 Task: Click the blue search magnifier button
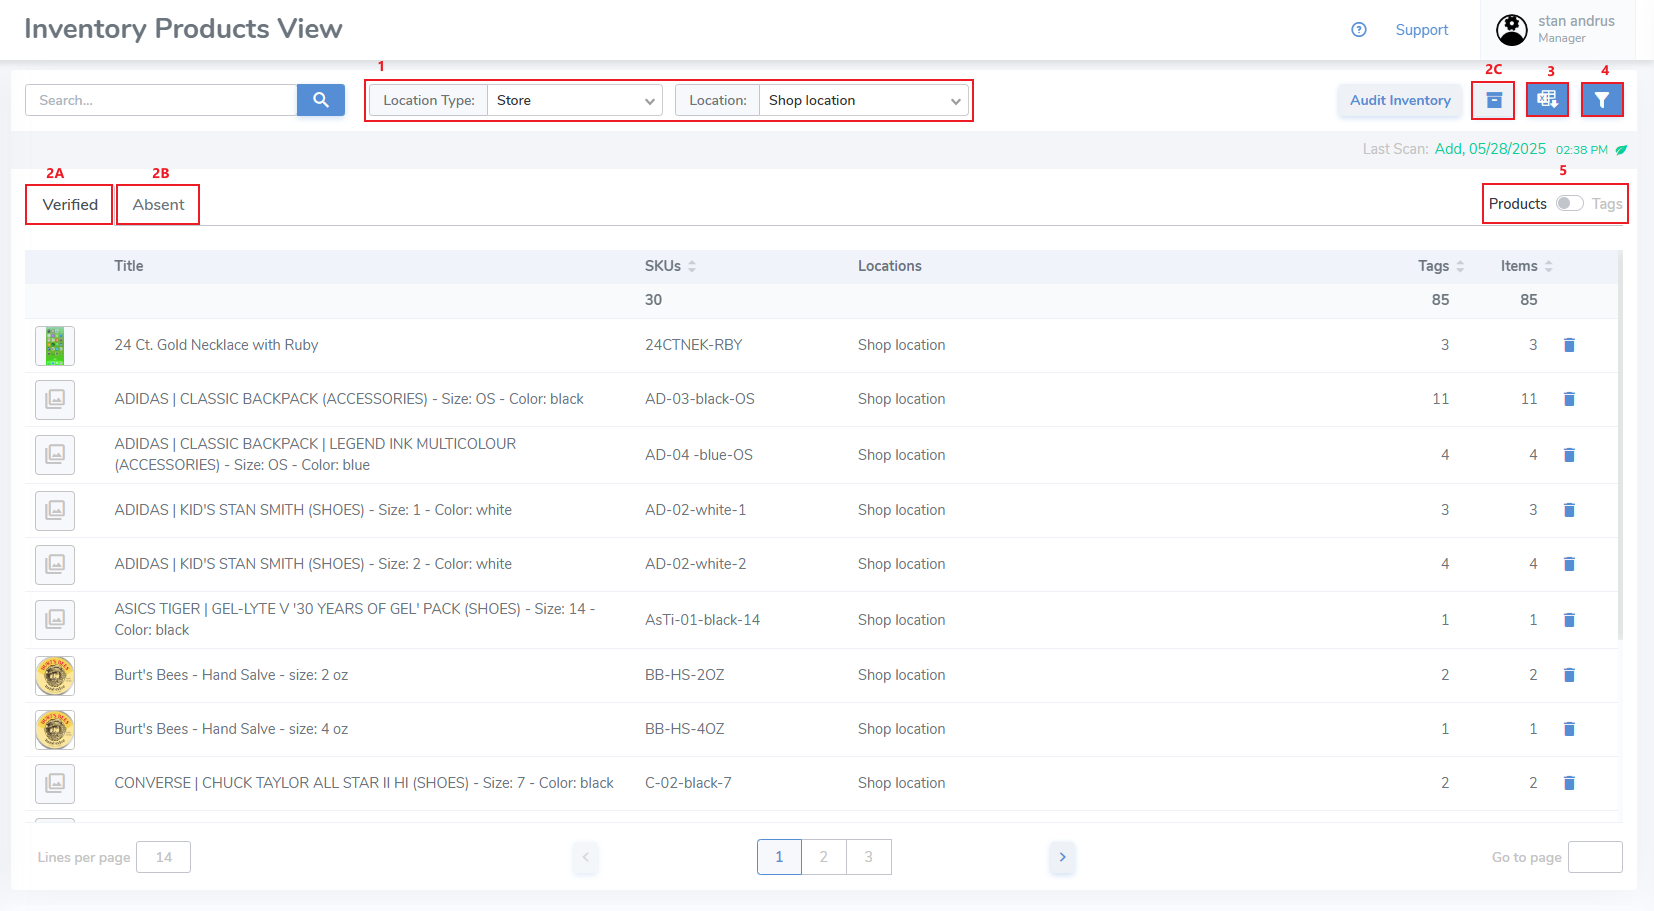coord(320,100)
